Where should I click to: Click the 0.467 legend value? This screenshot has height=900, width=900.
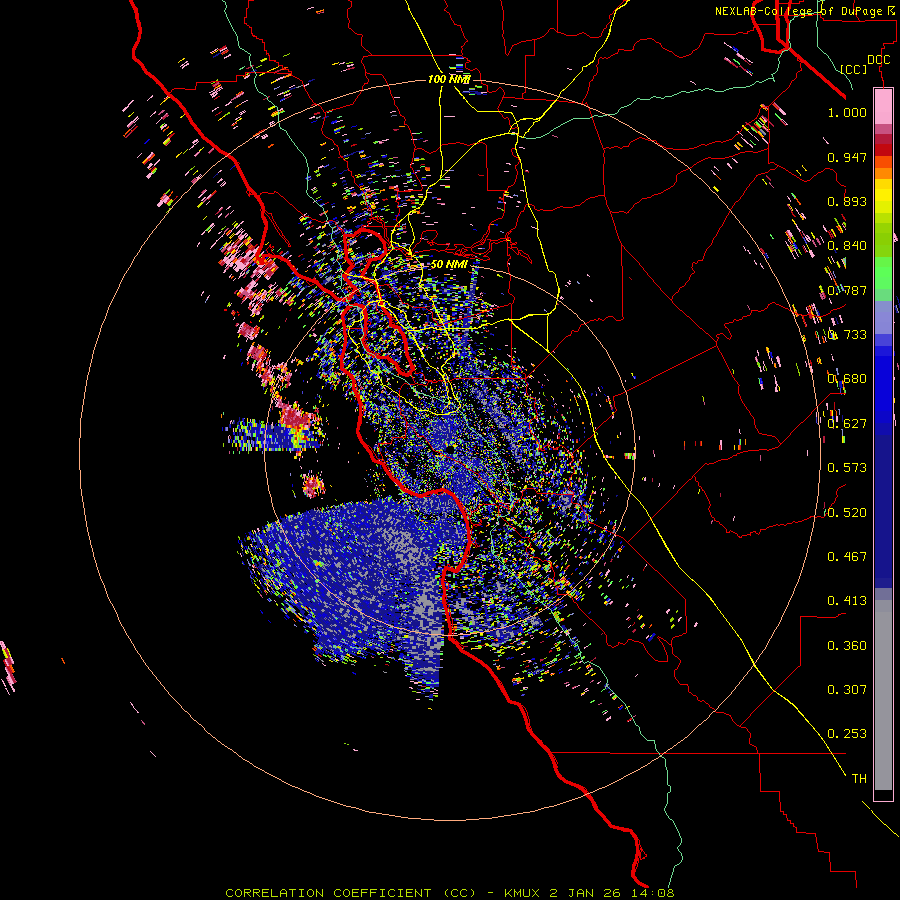point(847,557)
